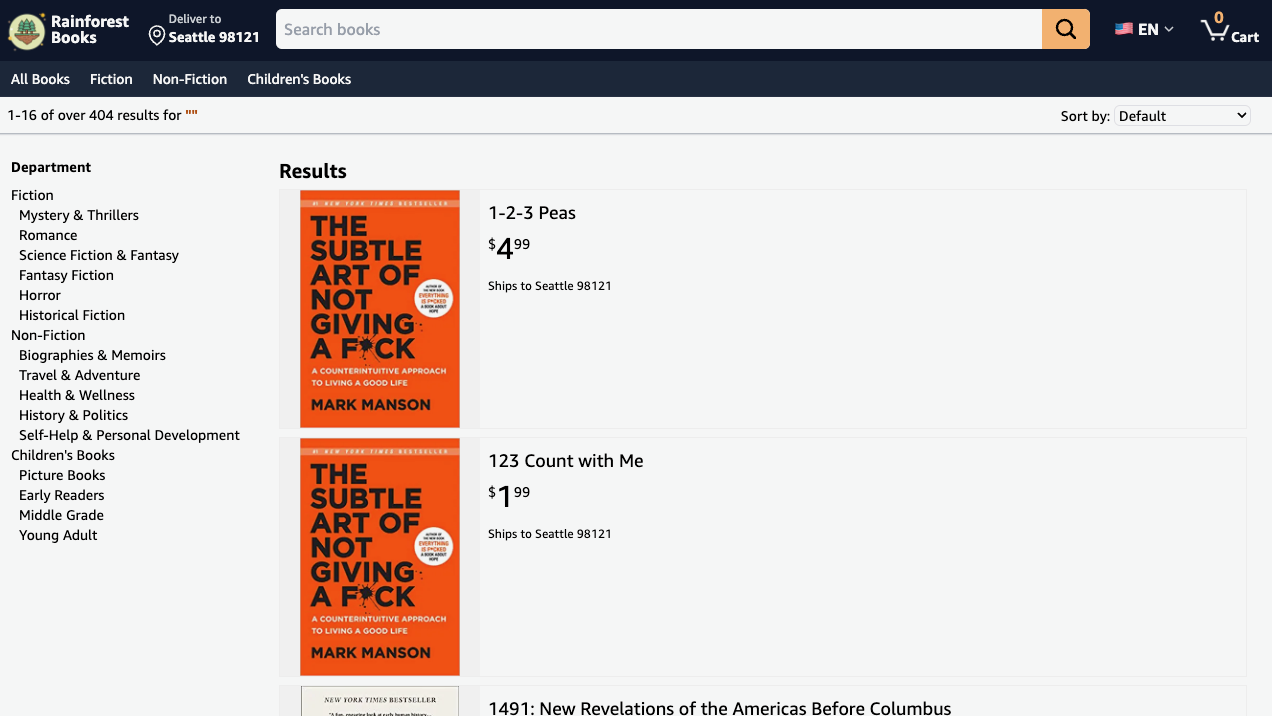Browse the Mystery & Thrillers department
The height and width of the screenshot is (716, 1272).
pos(78,214)
